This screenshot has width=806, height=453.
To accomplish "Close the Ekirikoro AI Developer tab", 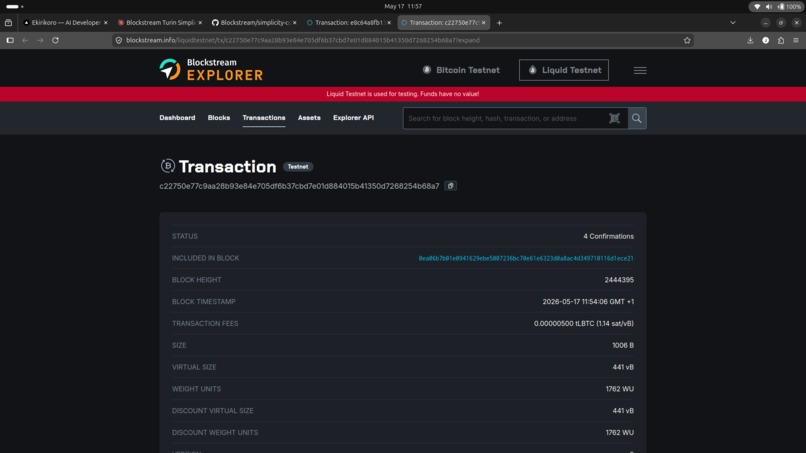I will coord(105,23).
